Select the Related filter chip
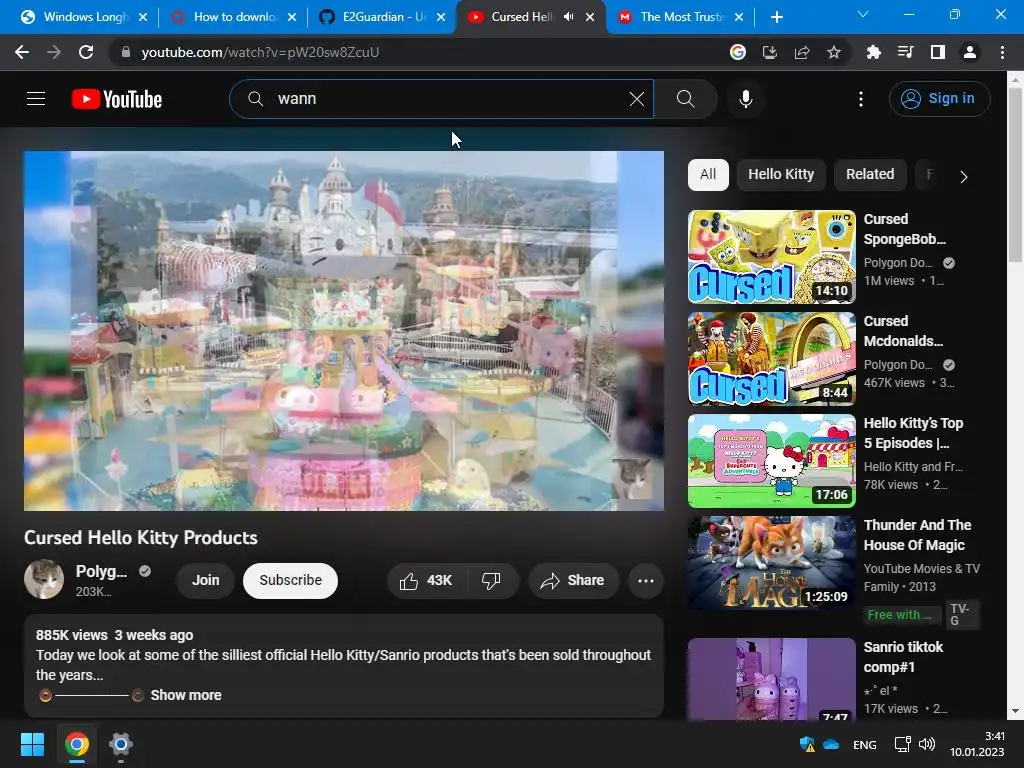Screen dimensions: 1024x768 870,175
